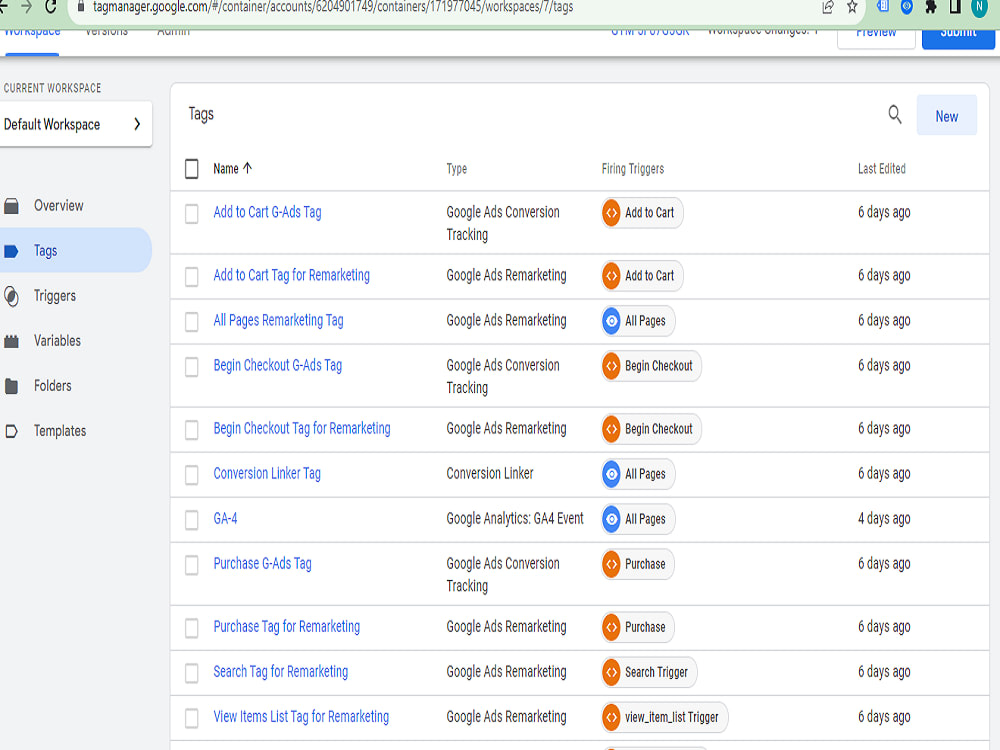
Task: Click the browser forward arrow
Action: [x=26, y=7]
